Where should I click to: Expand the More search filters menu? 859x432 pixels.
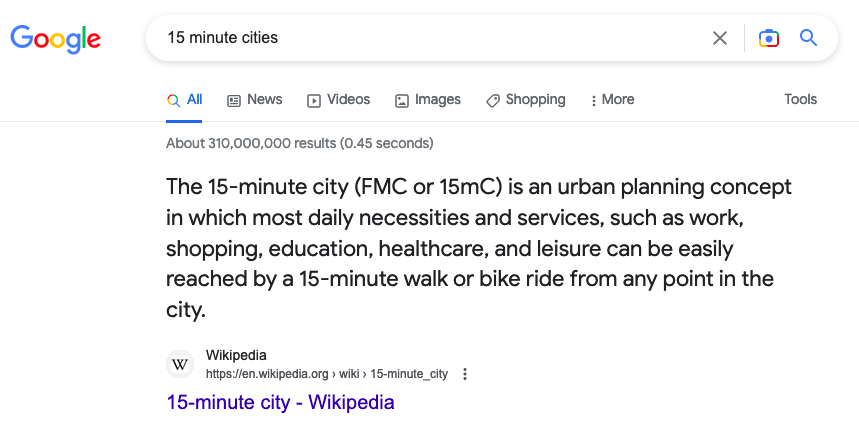[612, 100]
